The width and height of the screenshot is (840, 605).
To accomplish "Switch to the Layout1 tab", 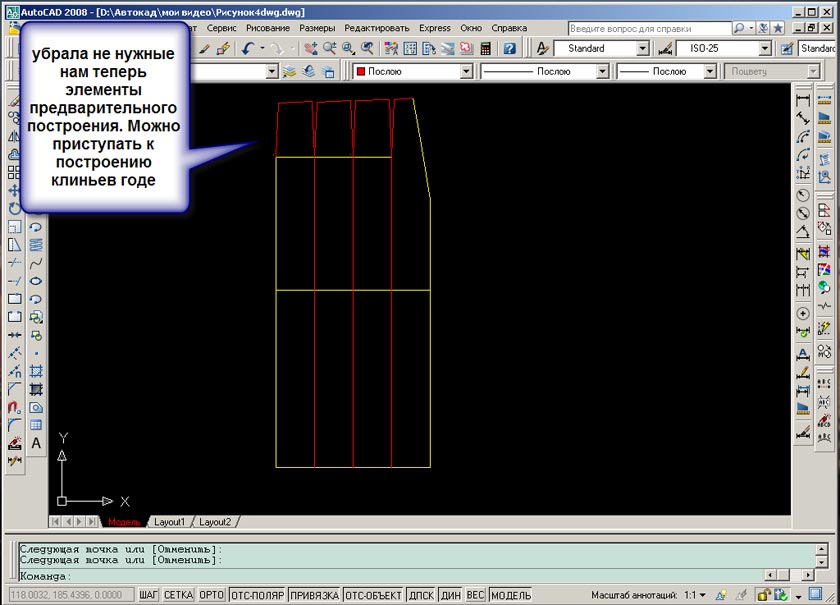I will tap(169, 522).
